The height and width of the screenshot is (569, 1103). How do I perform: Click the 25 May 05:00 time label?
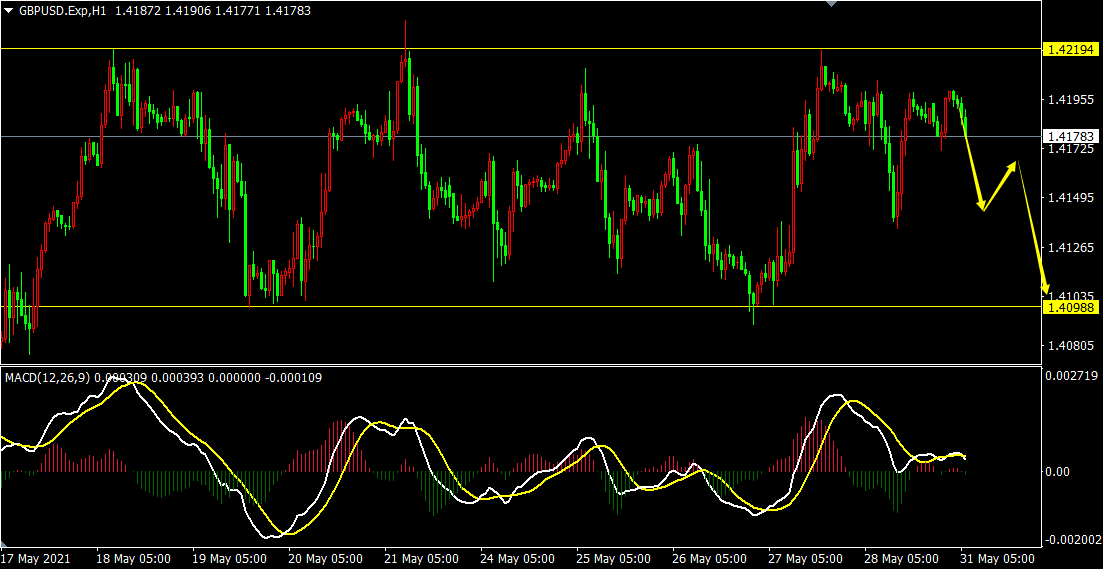pos(612,558)
